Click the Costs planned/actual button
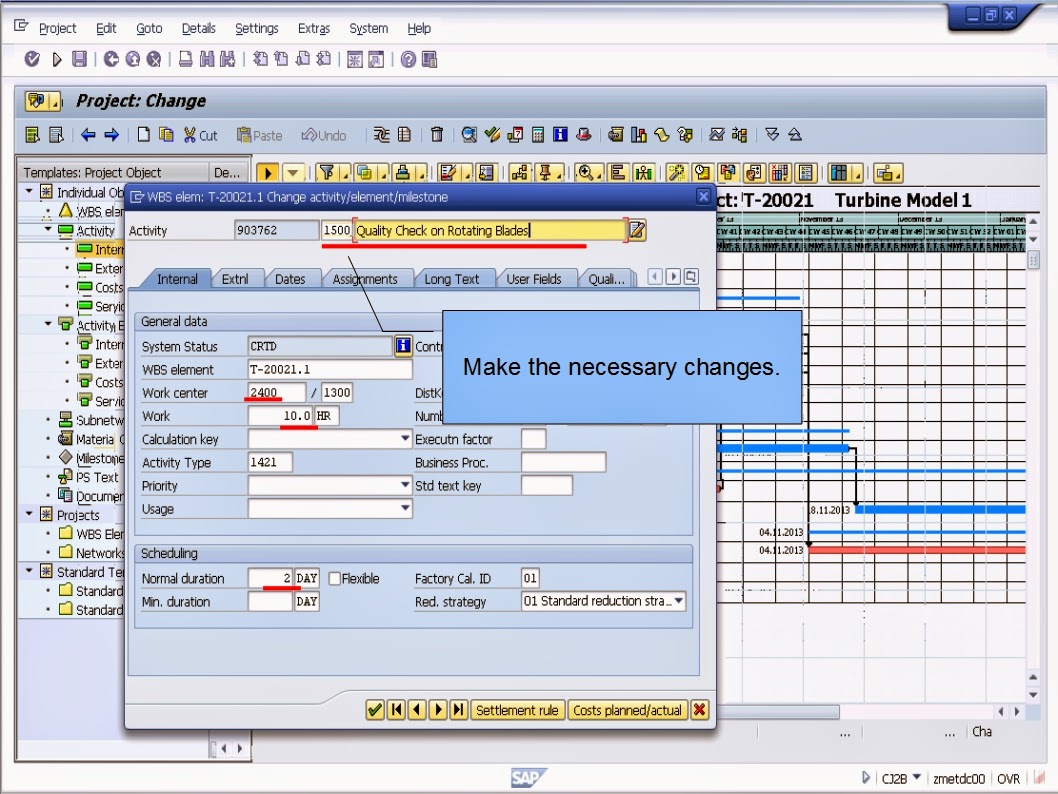 tap(628, 710)
